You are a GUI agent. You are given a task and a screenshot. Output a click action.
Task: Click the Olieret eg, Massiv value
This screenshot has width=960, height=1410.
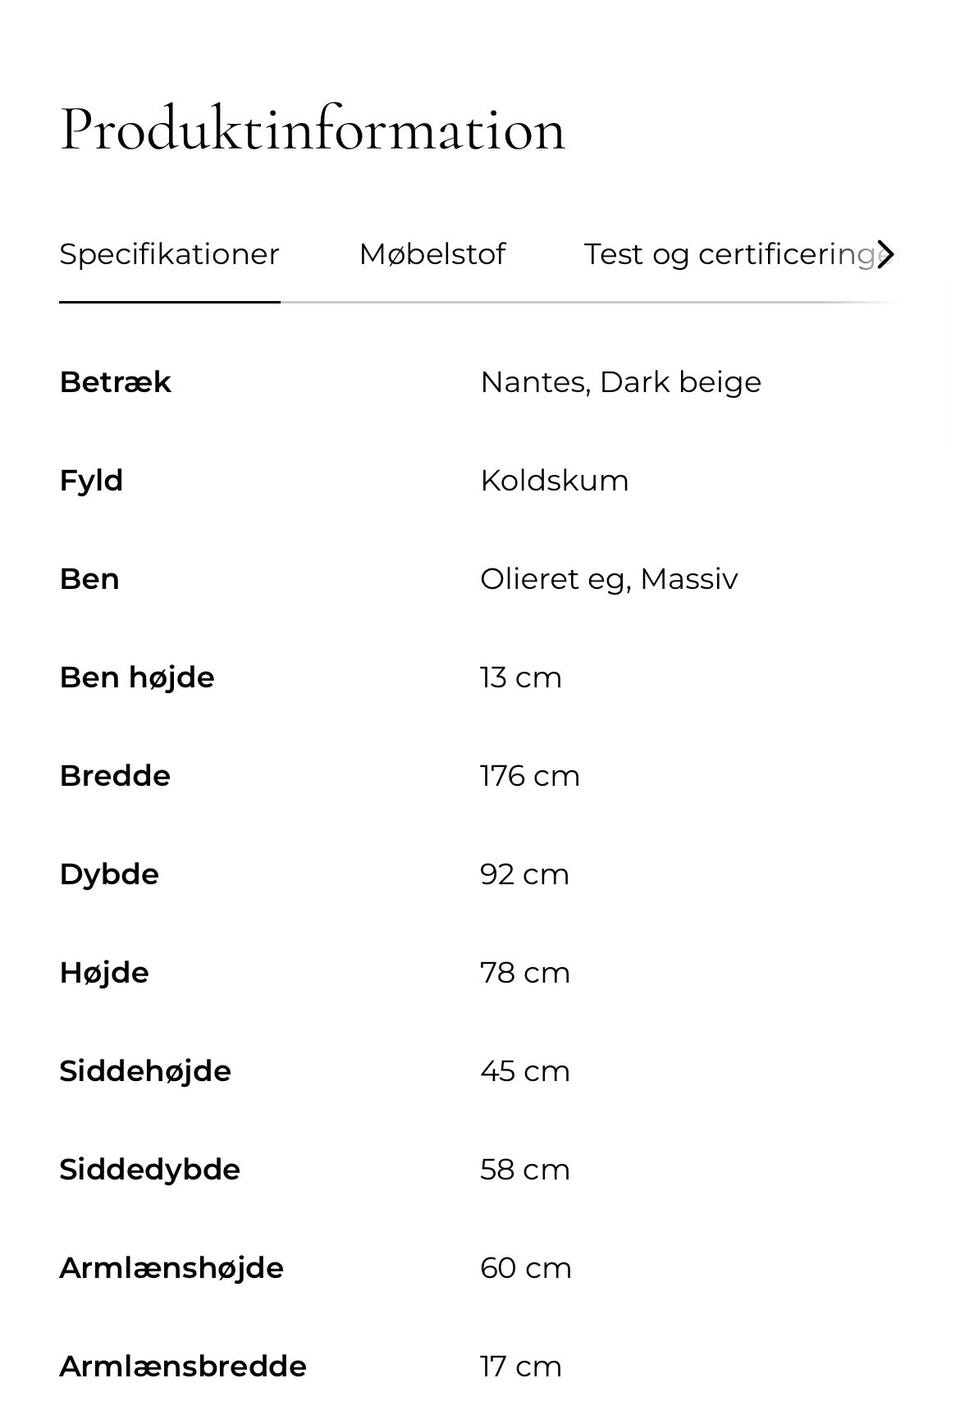point(608,579)
